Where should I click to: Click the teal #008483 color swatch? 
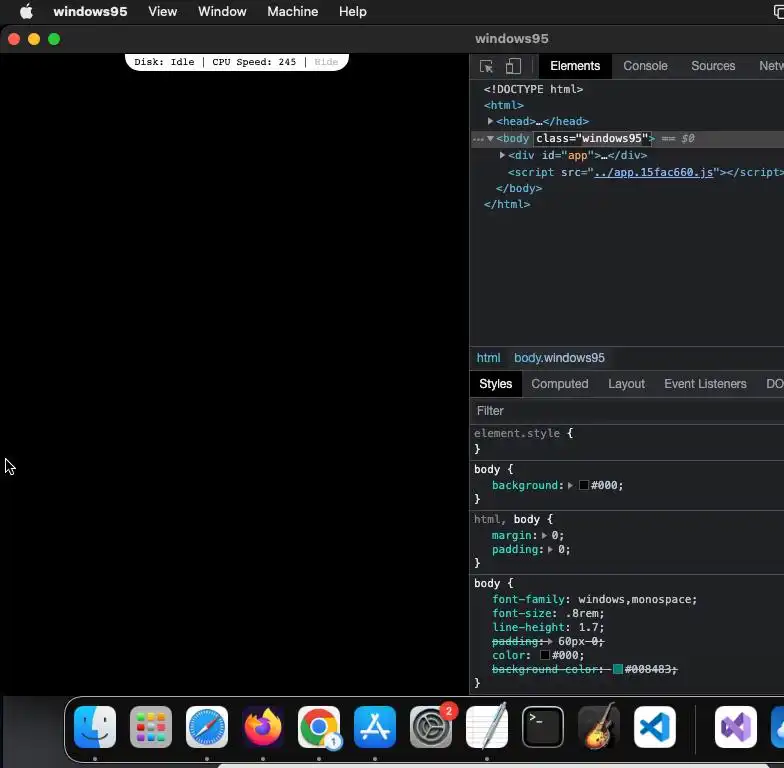(x=618, y=670)
